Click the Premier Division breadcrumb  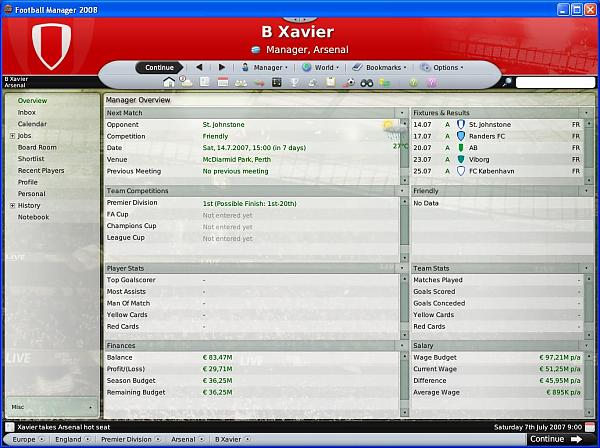click(127, 439)
